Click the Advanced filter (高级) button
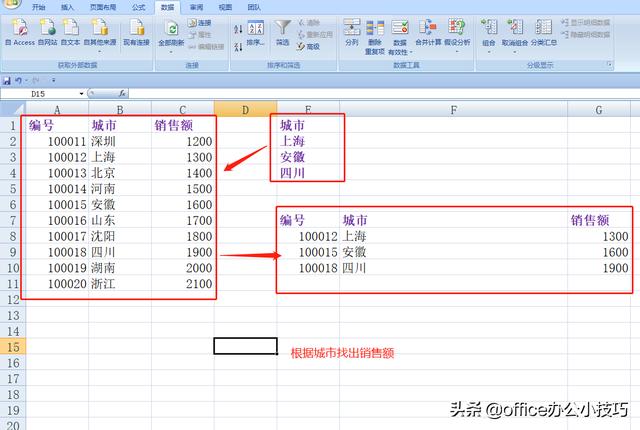Image resolution: width=640 pixels, height=430 pixels. [x=309, y=47]
